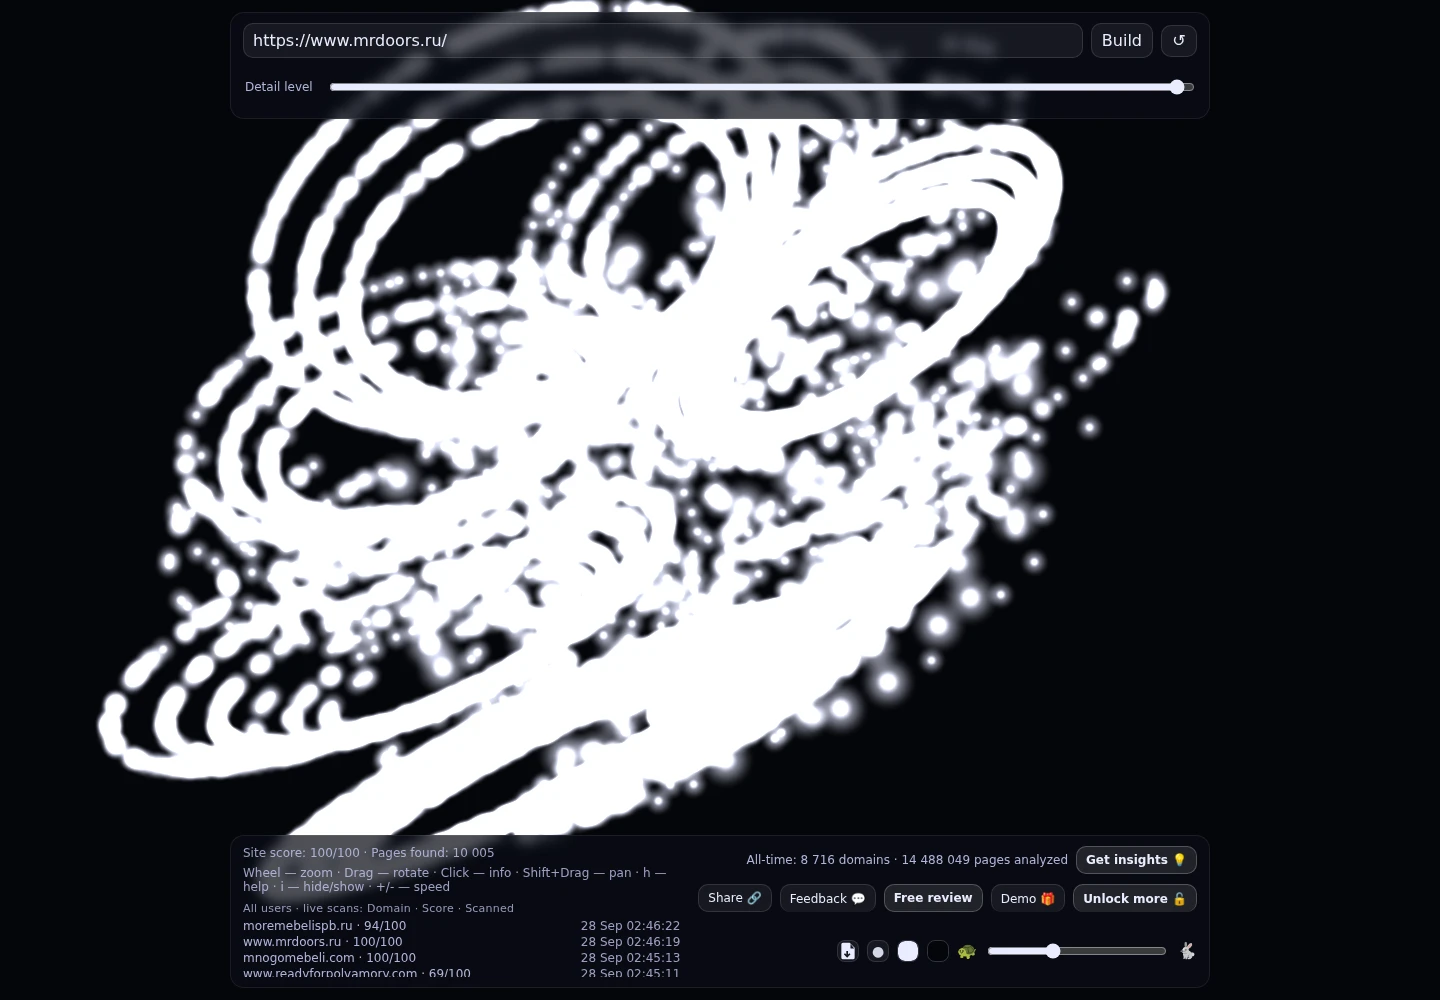Click the Get insights button
This screenshot has width=1440, height=1000.
click(x=1136, y=860)
